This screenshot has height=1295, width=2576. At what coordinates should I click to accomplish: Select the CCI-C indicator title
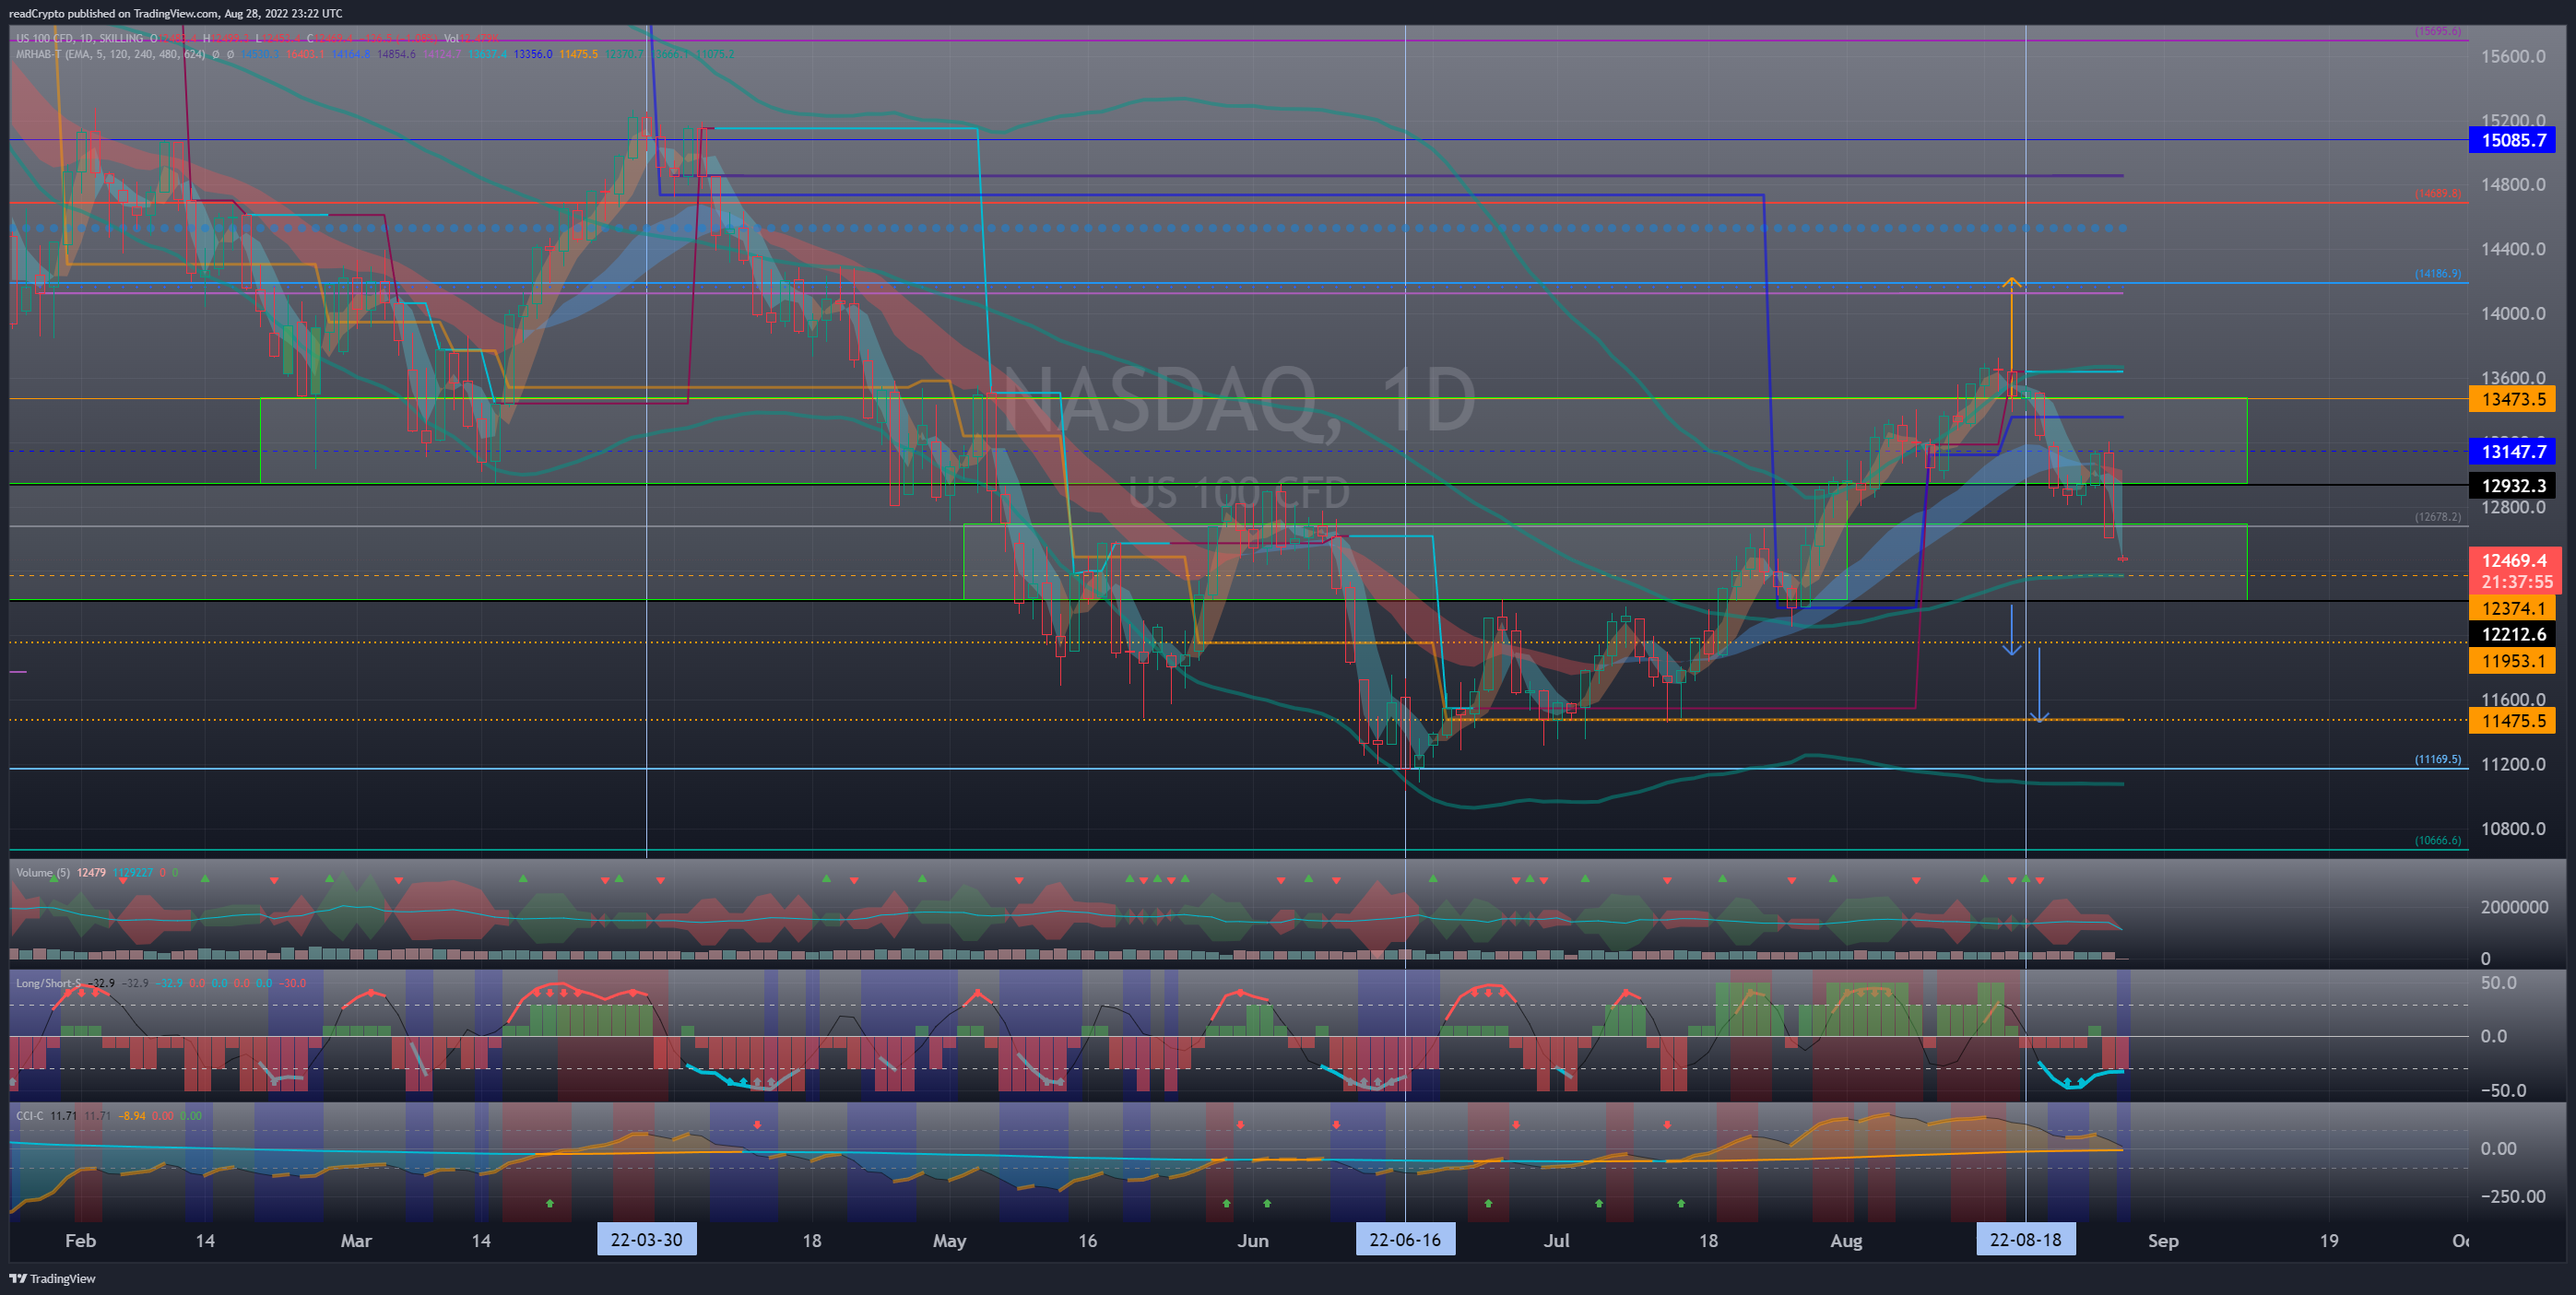click(x=30, y=1115)
